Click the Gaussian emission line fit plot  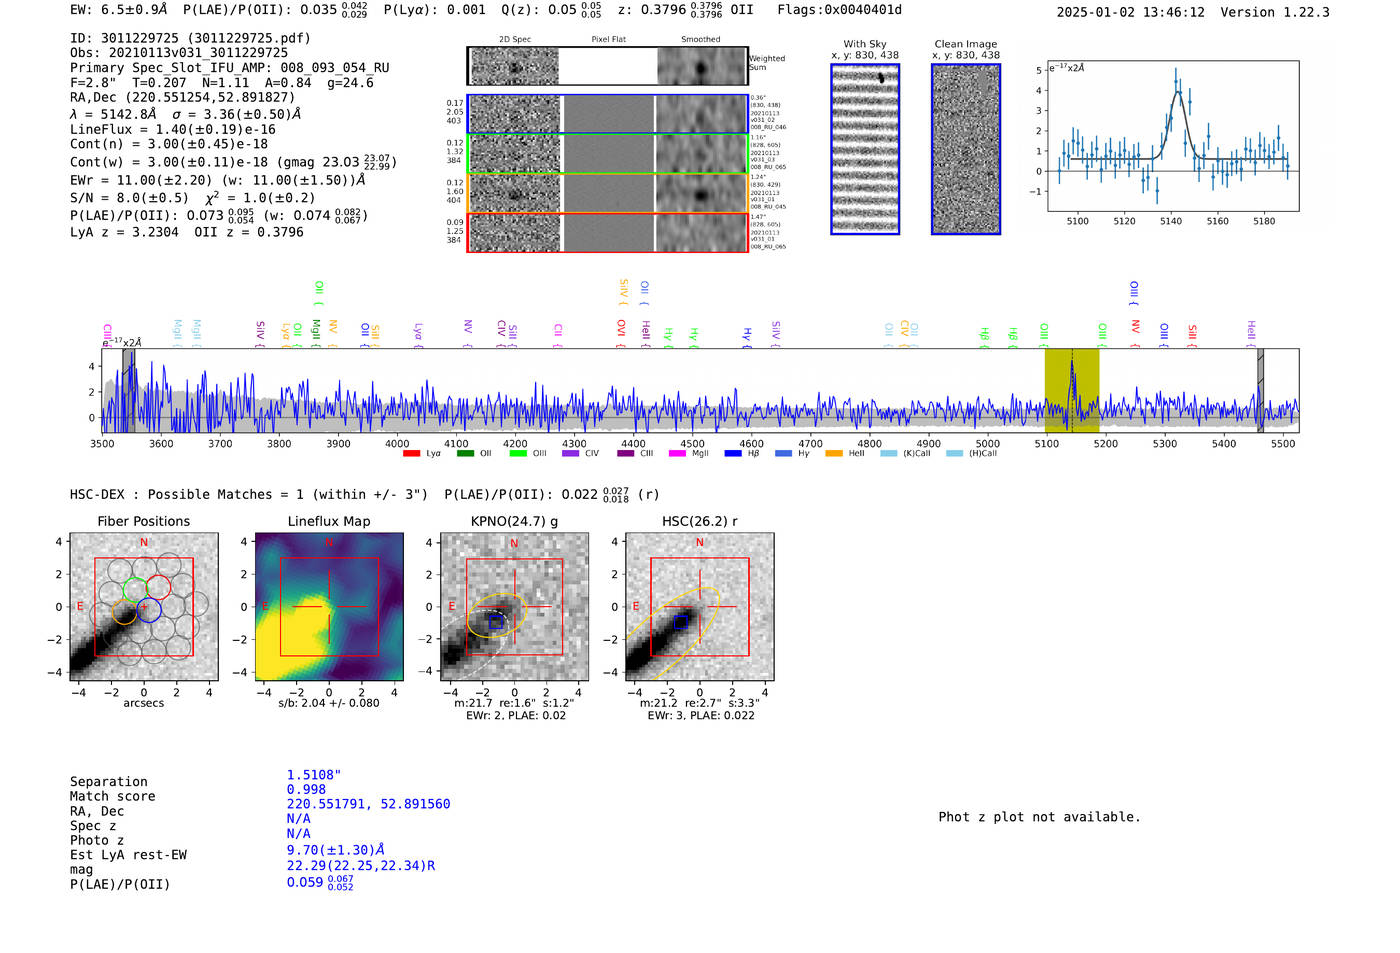pos(1172,136)
